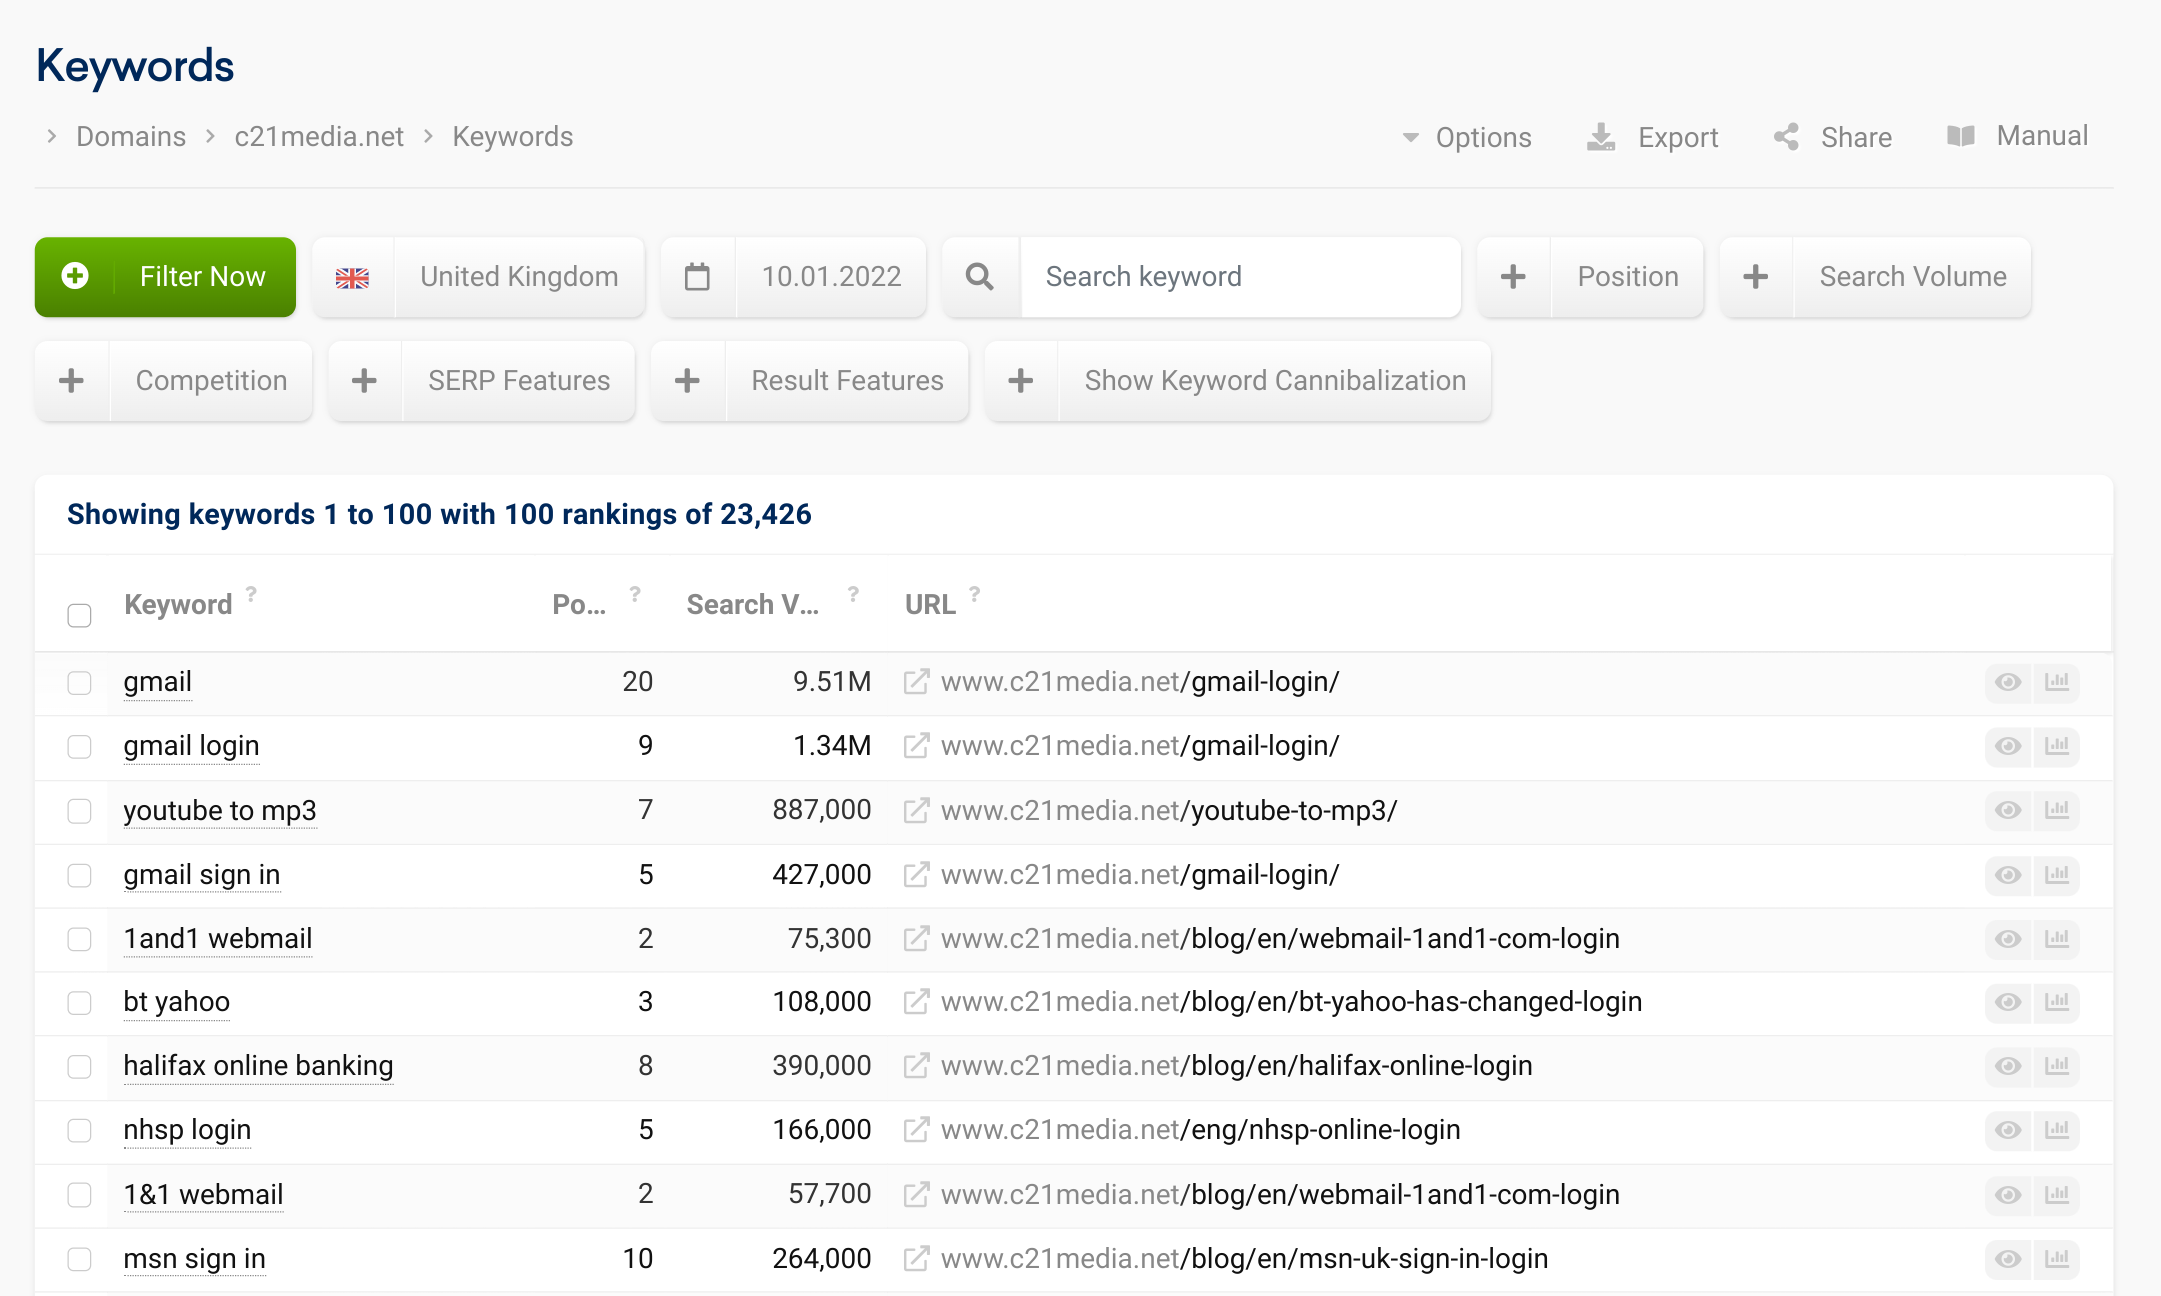2161x1296 pixels.
Task: Open chart history icon for msn sign in
Action: pyautogui.click(x=2057, y=1259)
